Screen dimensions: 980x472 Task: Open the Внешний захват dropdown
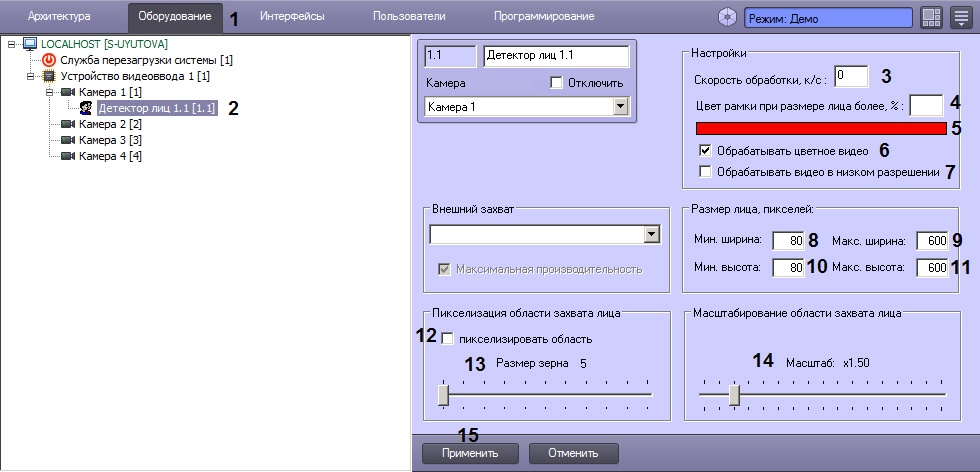point(652,234)
